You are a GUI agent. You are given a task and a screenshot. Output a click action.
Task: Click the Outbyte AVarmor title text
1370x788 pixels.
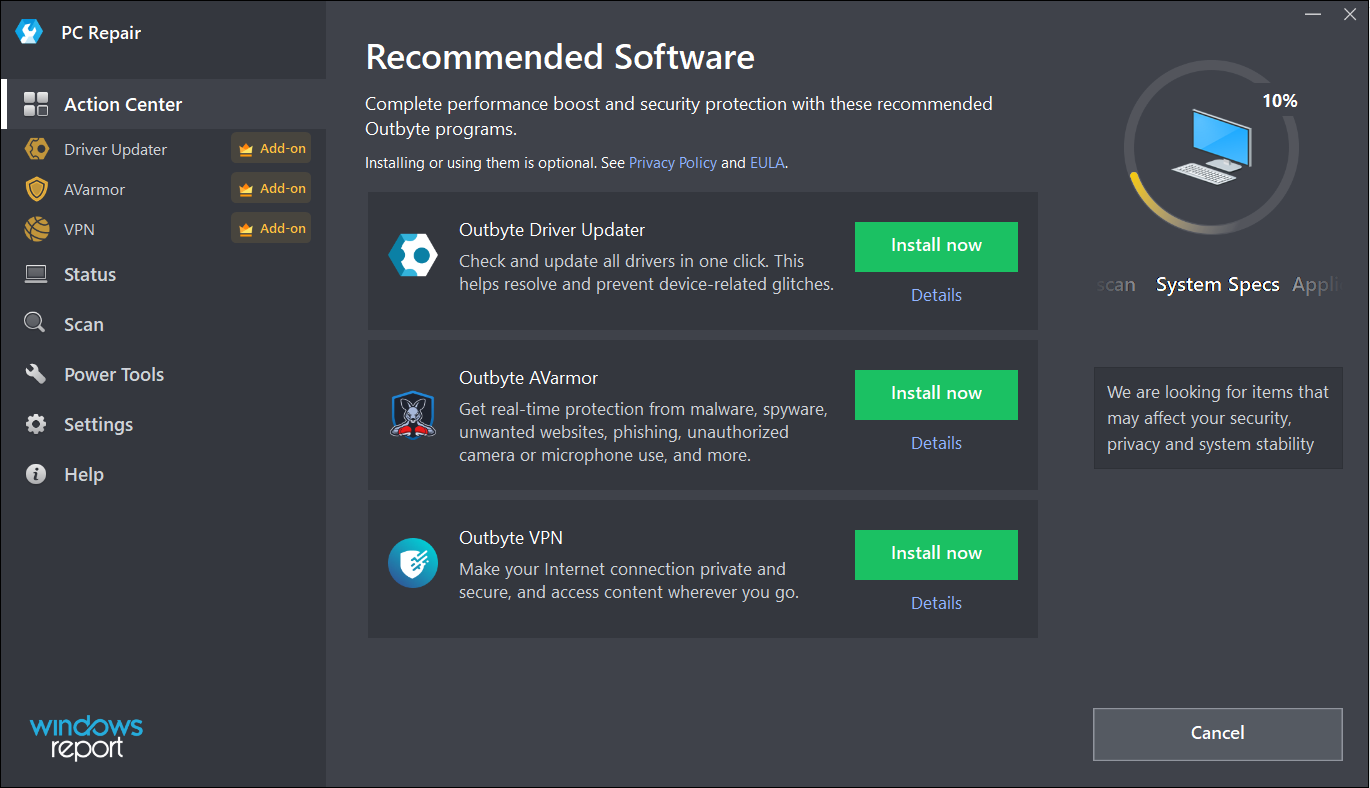[528, 378]
